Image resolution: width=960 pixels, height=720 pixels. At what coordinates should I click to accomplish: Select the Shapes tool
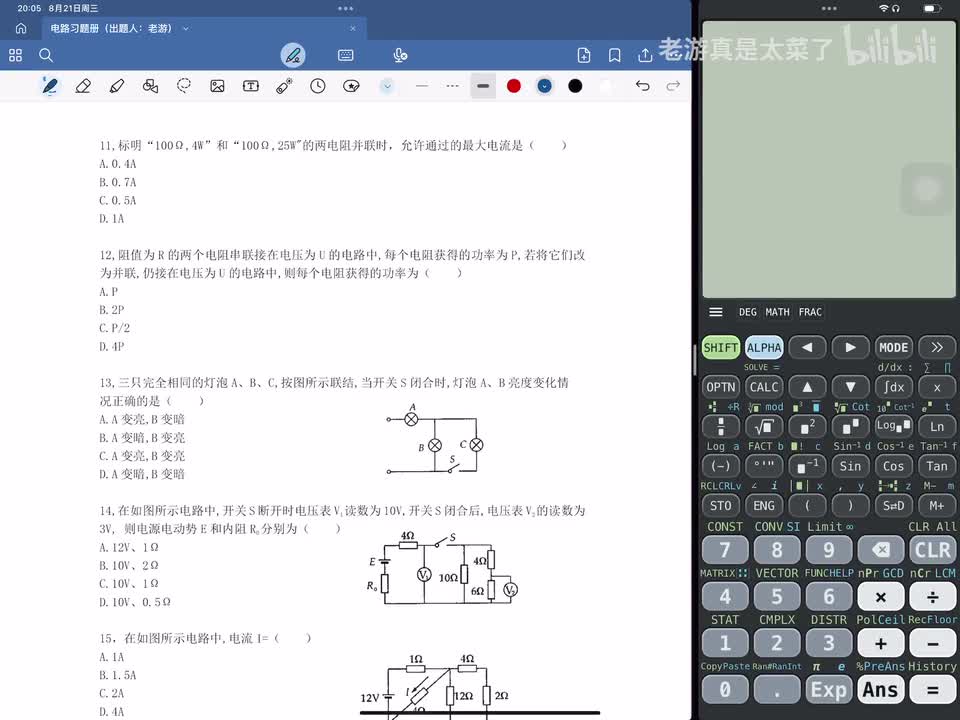click(x=150, y=86)
